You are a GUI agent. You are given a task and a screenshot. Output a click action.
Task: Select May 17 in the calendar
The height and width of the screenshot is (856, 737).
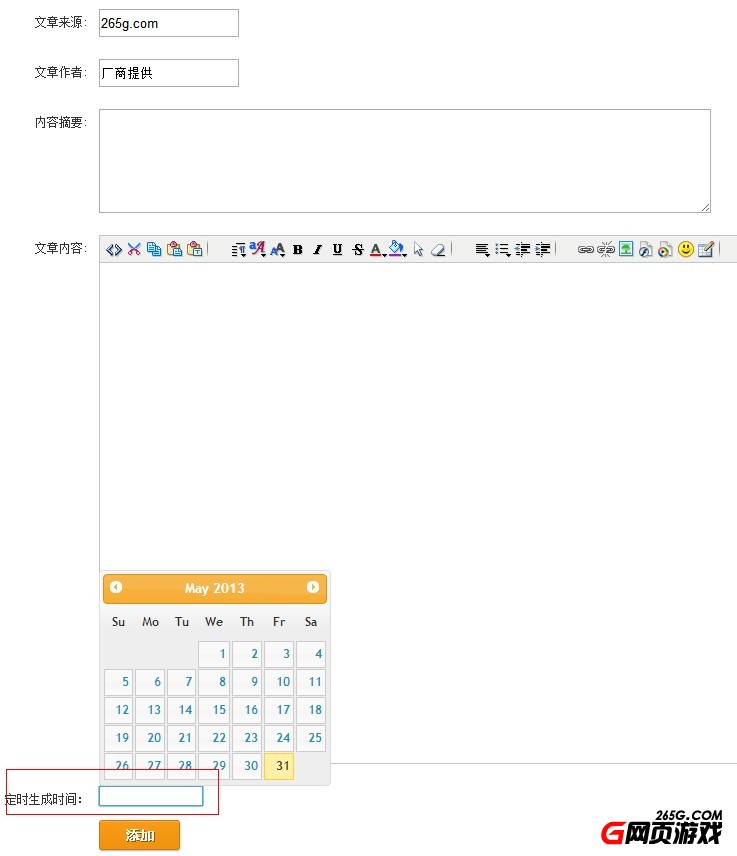[279, 710]
